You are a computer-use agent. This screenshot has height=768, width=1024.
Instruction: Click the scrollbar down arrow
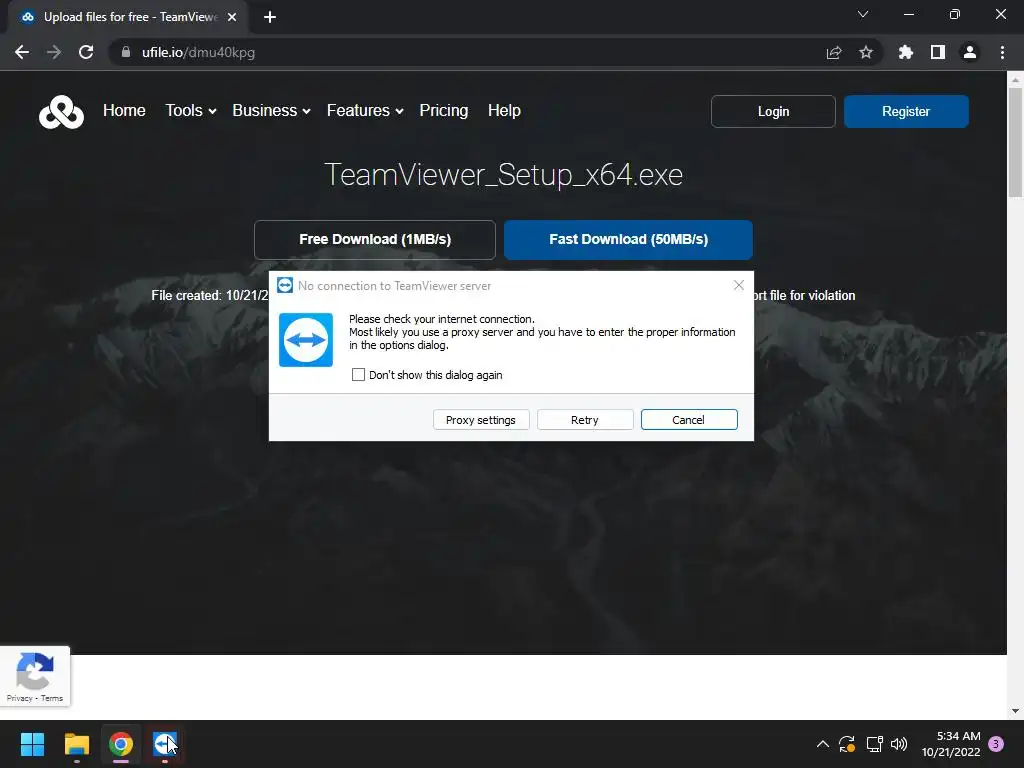click(x=1015, y=711)
